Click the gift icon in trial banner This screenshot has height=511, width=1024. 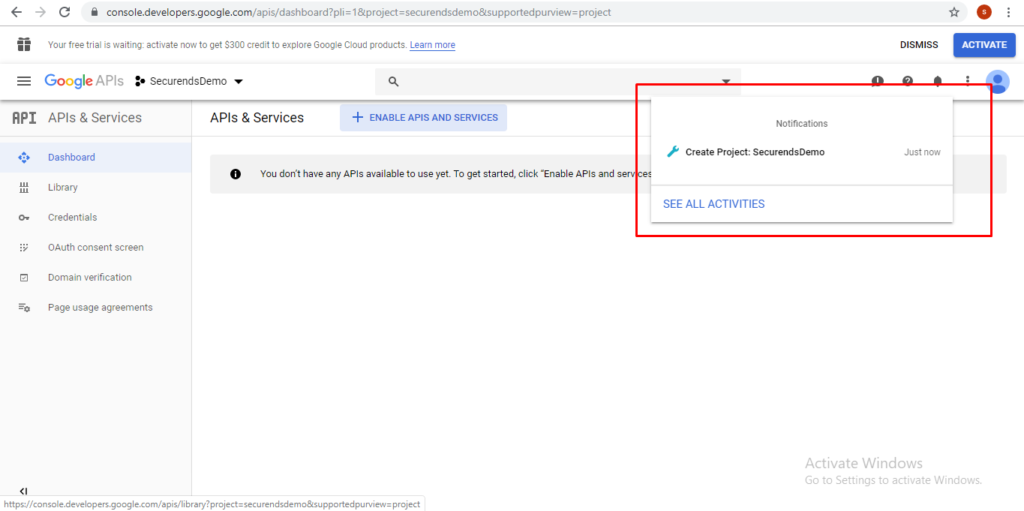pyautogui.click(x=24, y=44)
